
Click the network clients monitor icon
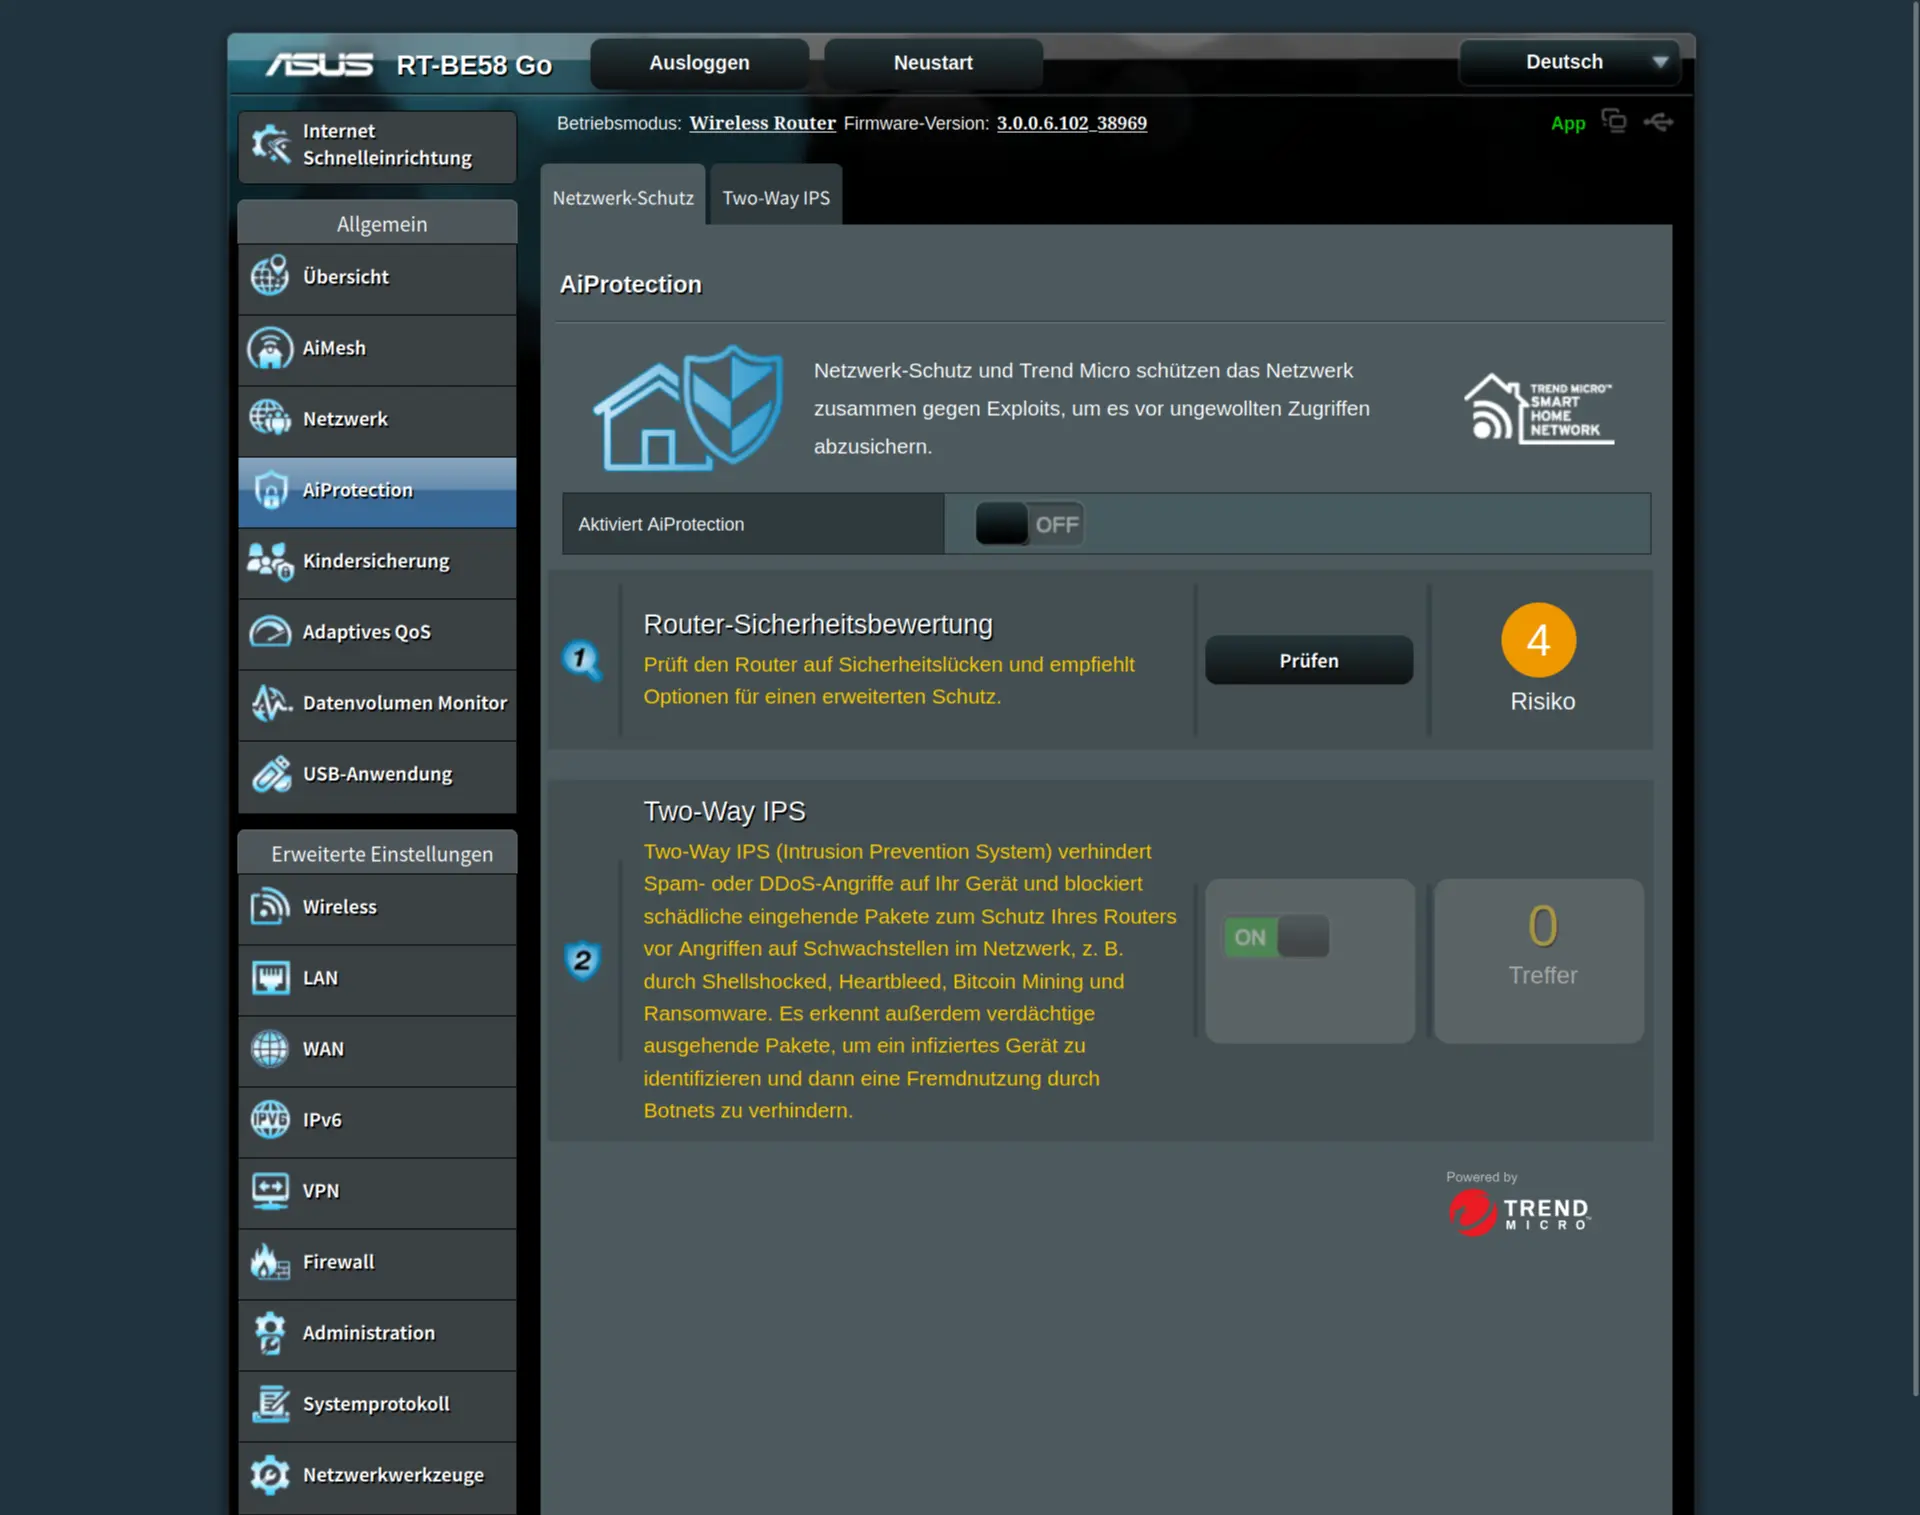1613,121
